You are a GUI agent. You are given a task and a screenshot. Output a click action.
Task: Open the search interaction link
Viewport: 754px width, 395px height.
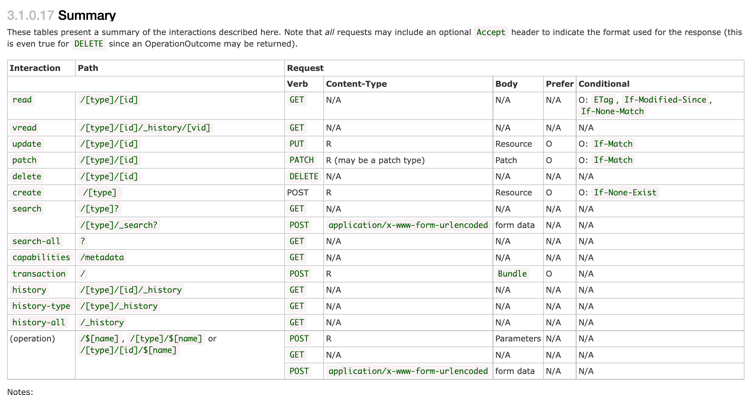click(x=27, y=209)
